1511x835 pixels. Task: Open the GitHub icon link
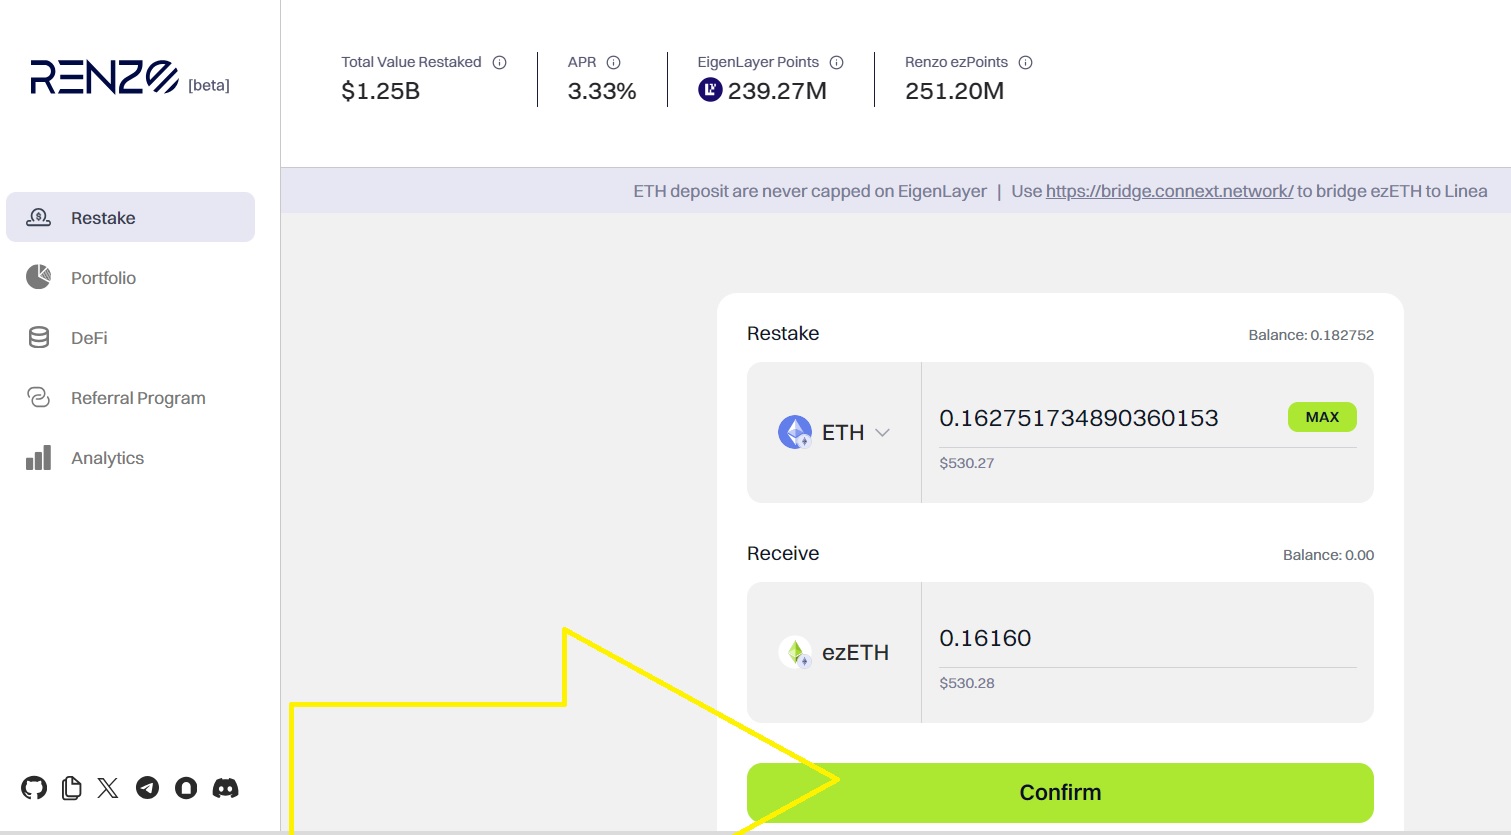coord(34,788)
